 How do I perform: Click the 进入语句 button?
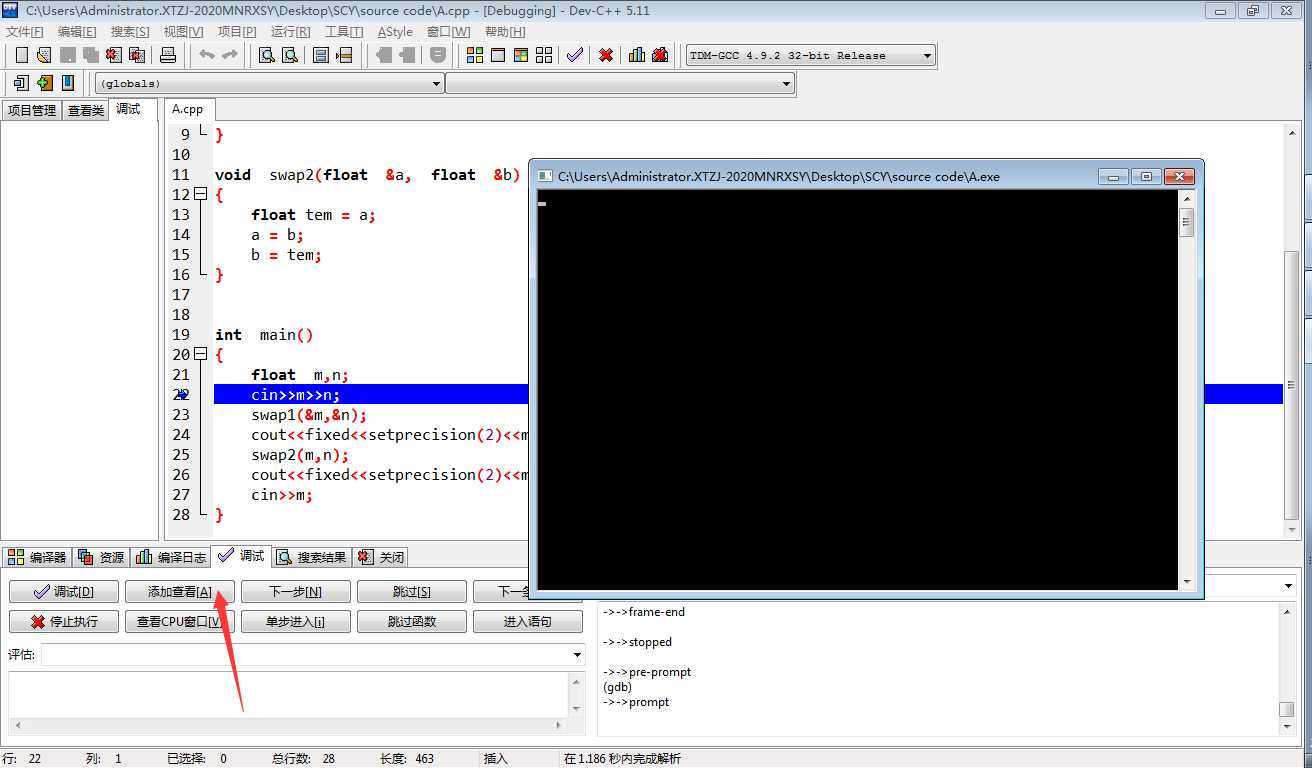528,622
